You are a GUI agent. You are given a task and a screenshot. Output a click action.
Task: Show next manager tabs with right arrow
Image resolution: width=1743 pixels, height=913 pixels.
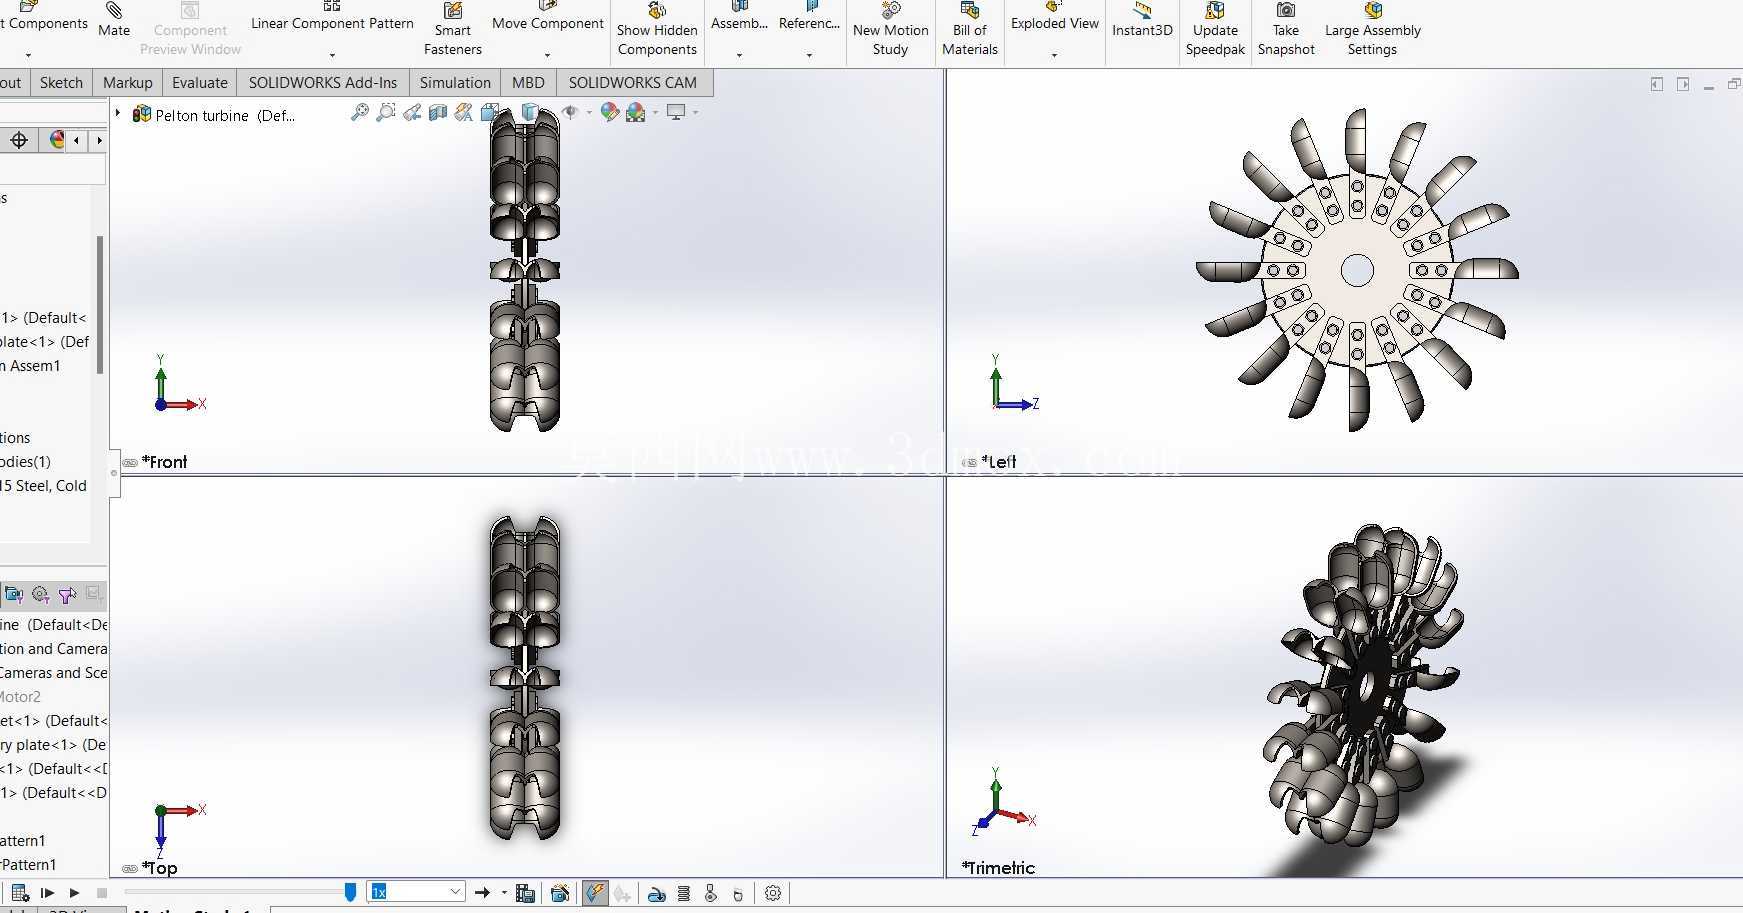[x=99, y=140]
